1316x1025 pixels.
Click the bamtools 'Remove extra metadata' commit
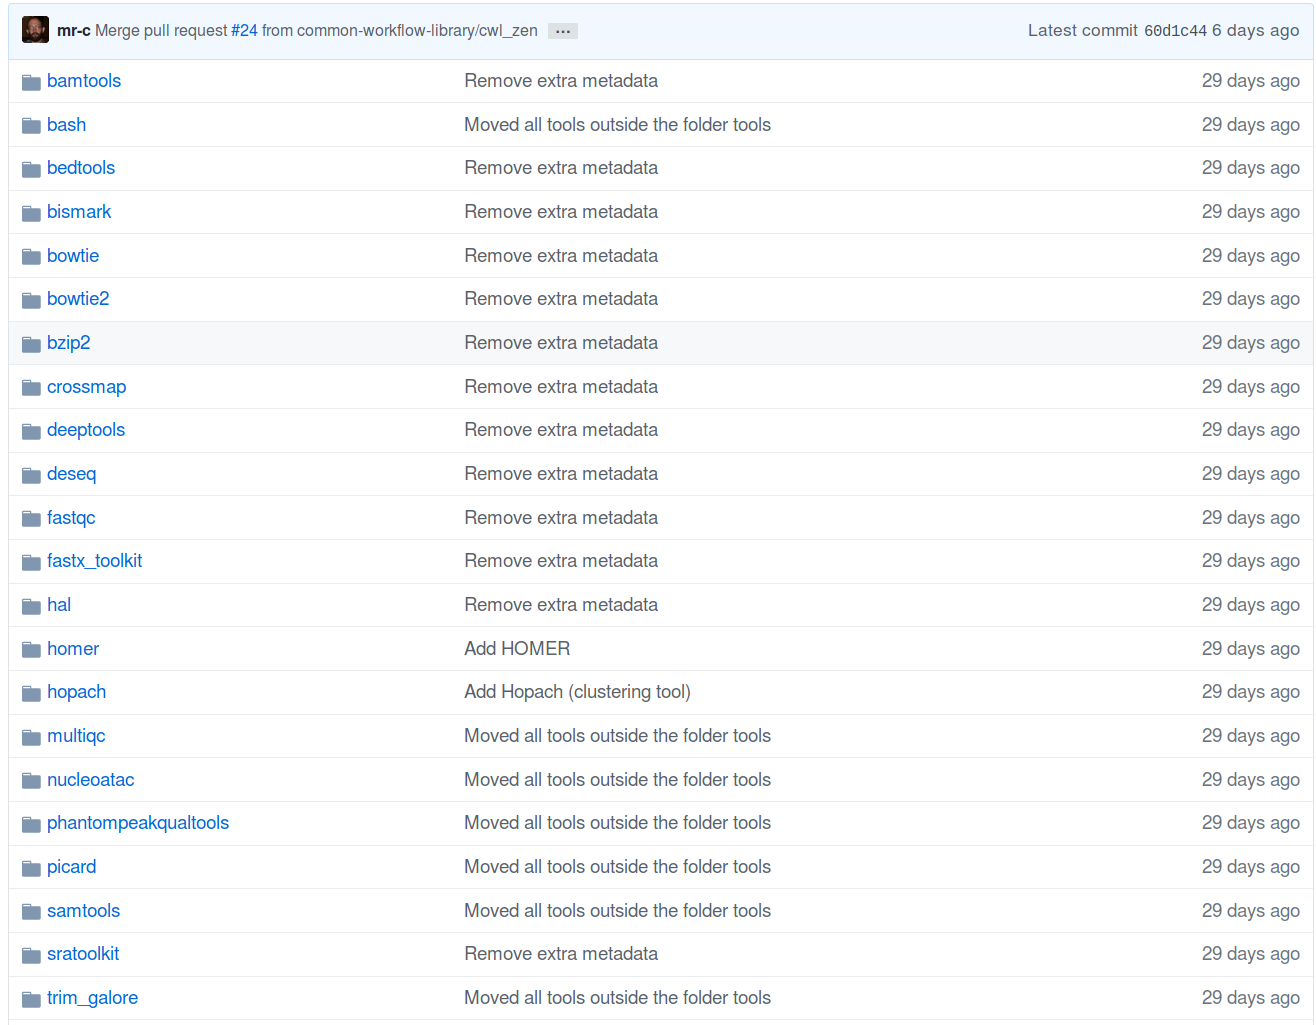pyautogui.click(x=561, y=81)
